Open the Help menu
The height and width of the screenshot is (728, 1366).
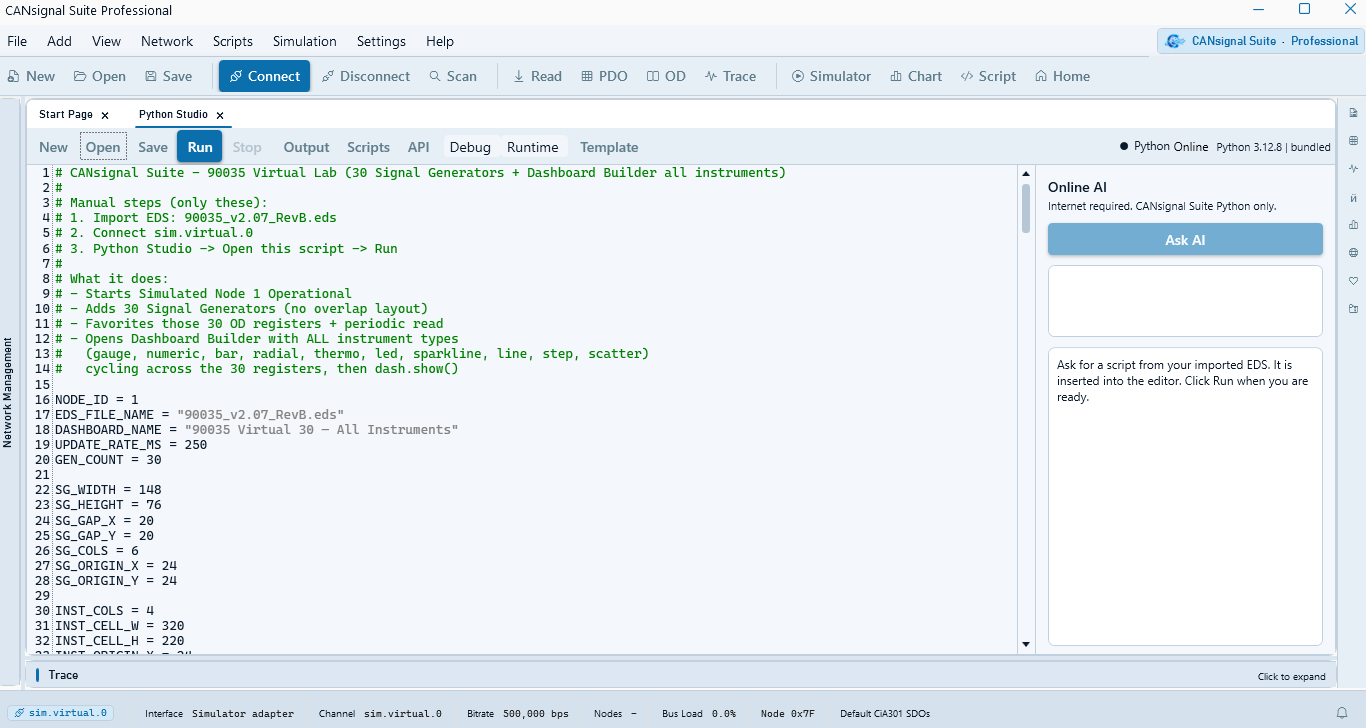(440, 41)
